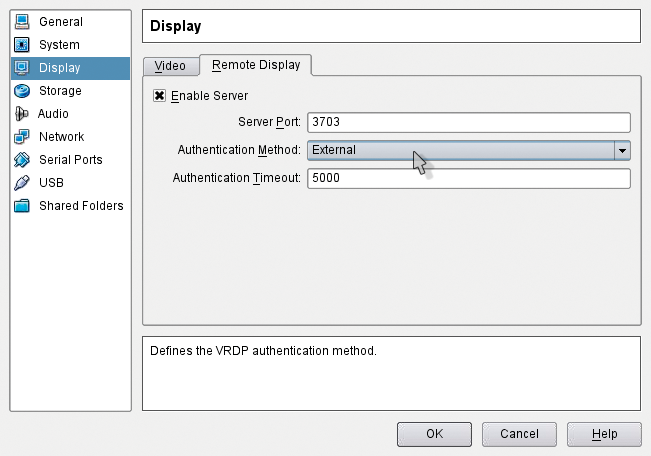Select the System chip icon
651x456 pixels.
pyautogui.click(x=22, y=44)
